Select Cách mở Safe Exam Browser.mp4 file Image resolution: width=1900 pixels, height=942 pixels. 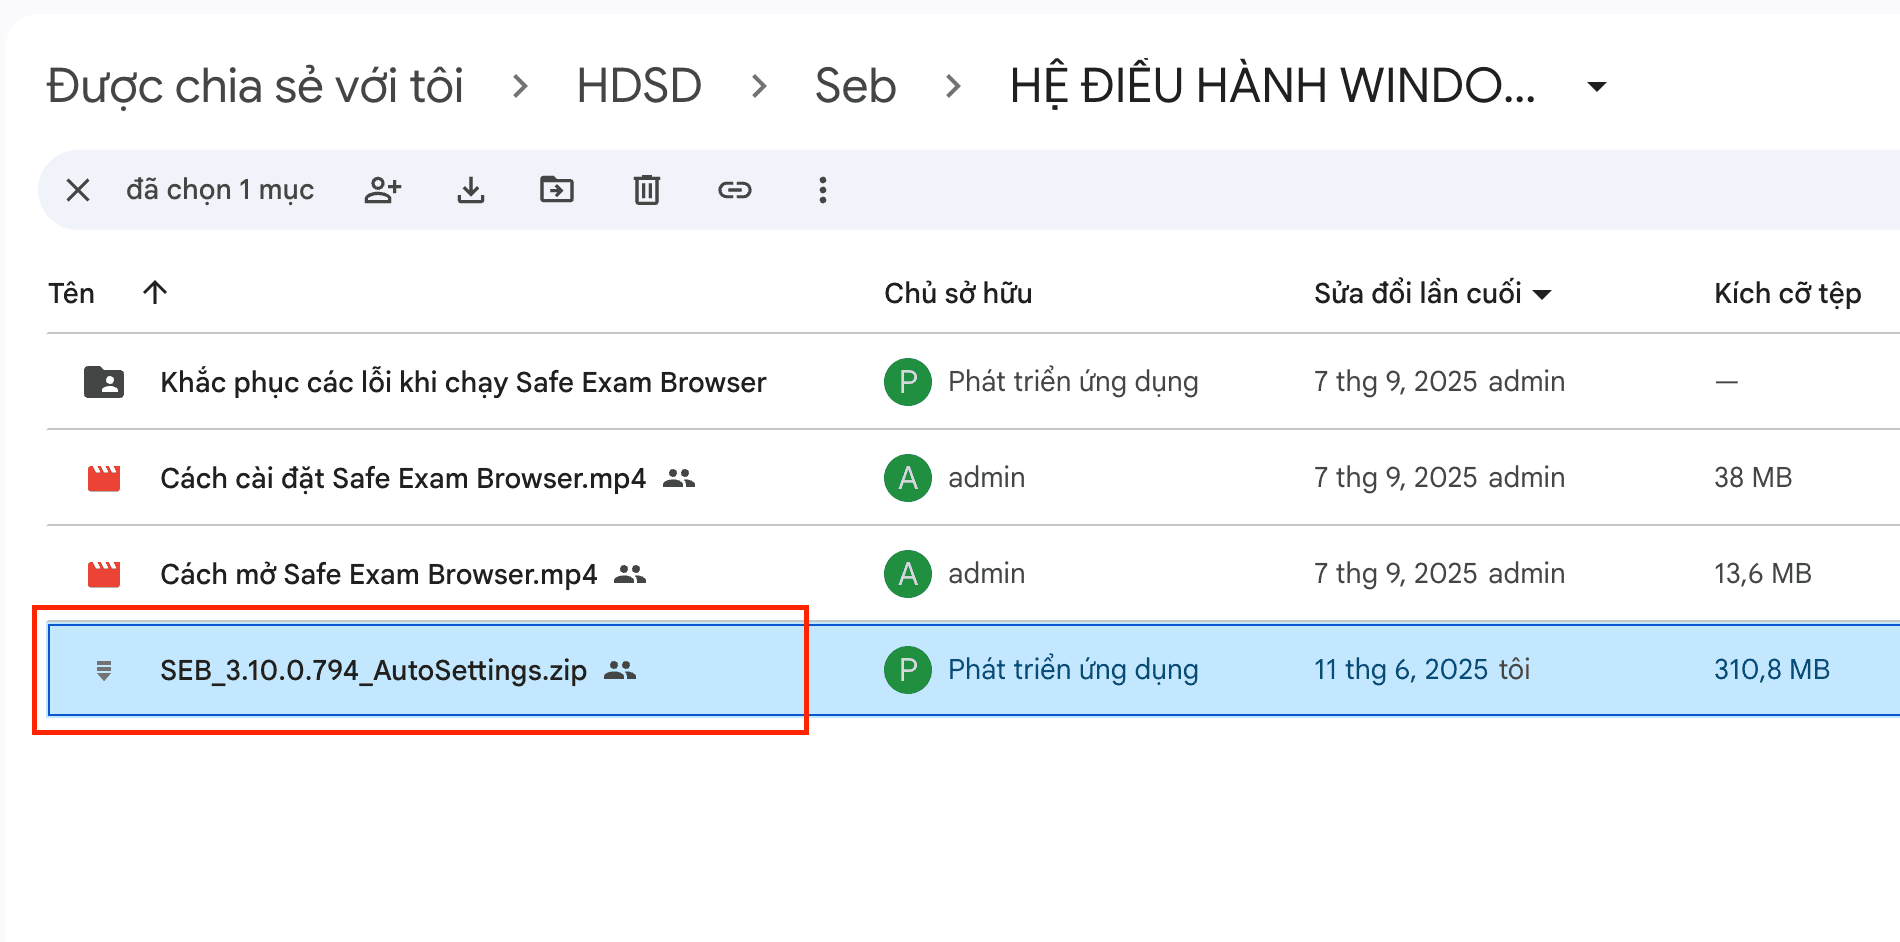(x=378, y=574)
